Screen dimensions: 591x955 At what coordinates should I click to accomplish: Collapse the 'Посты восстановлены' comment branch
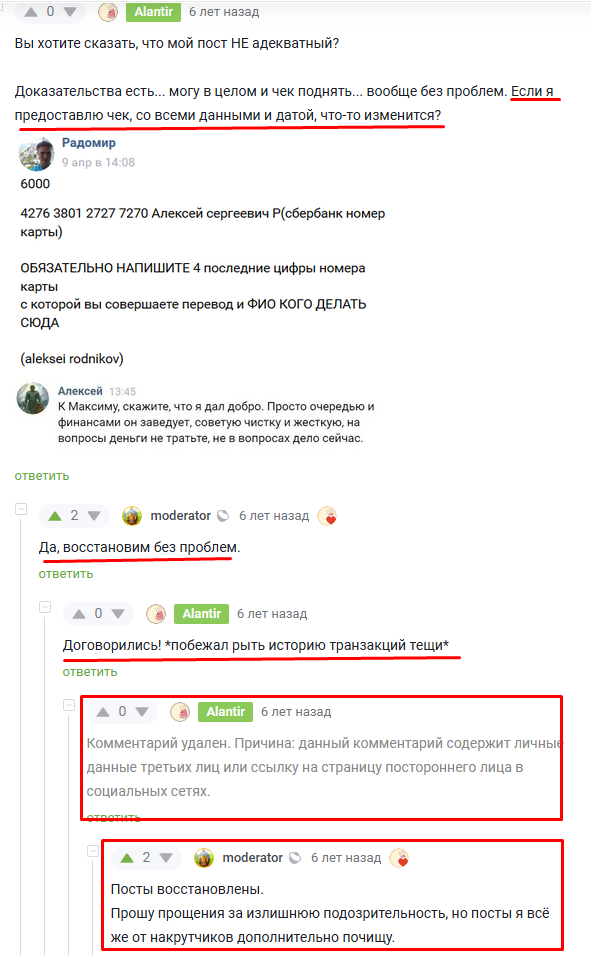coord(93,851)
